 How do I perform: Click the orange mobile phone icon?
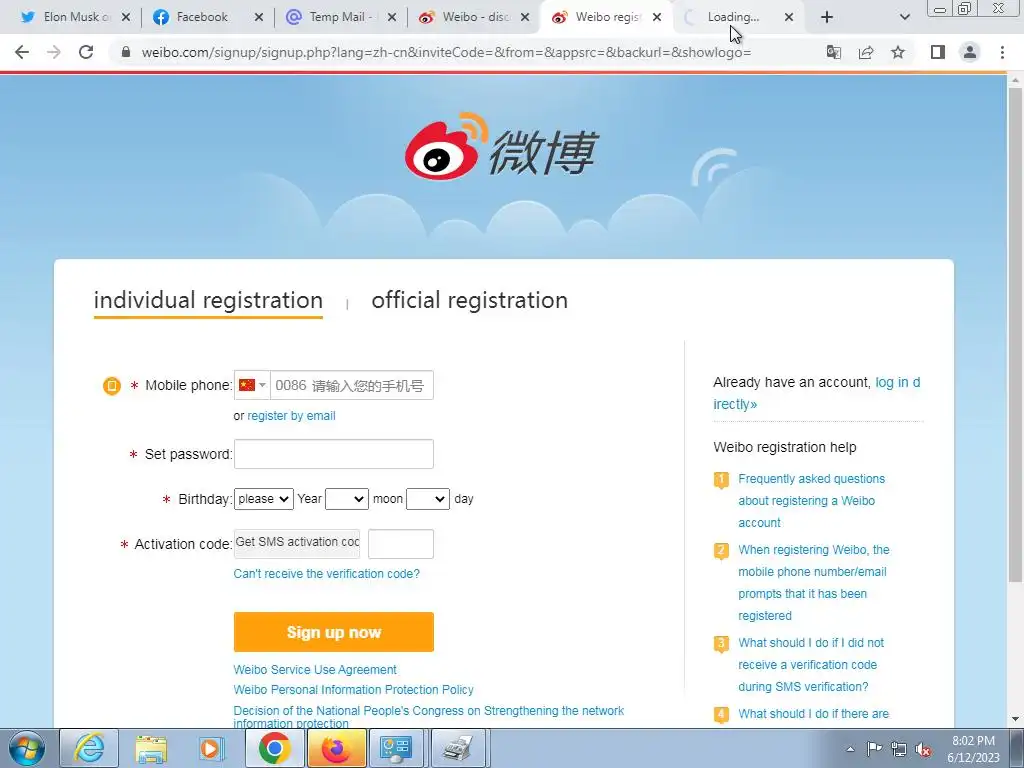[x=112, y=386]
